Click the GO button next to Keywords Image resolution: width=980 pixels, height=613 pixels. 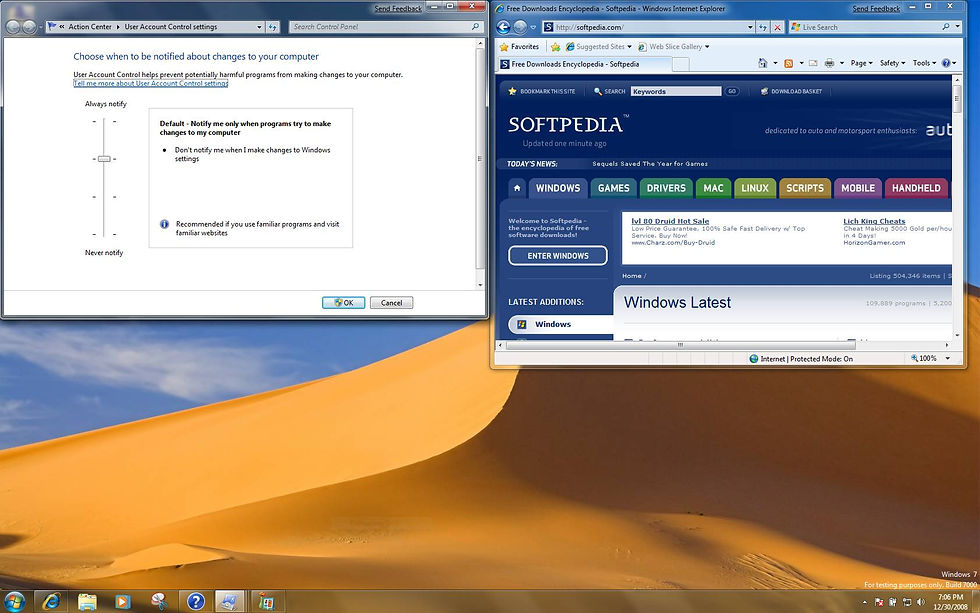point(732,91)
